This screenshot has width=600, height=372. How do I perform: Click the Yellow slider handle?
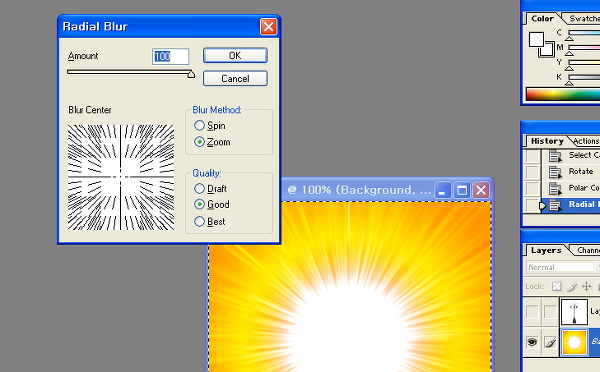pos(569,68)
